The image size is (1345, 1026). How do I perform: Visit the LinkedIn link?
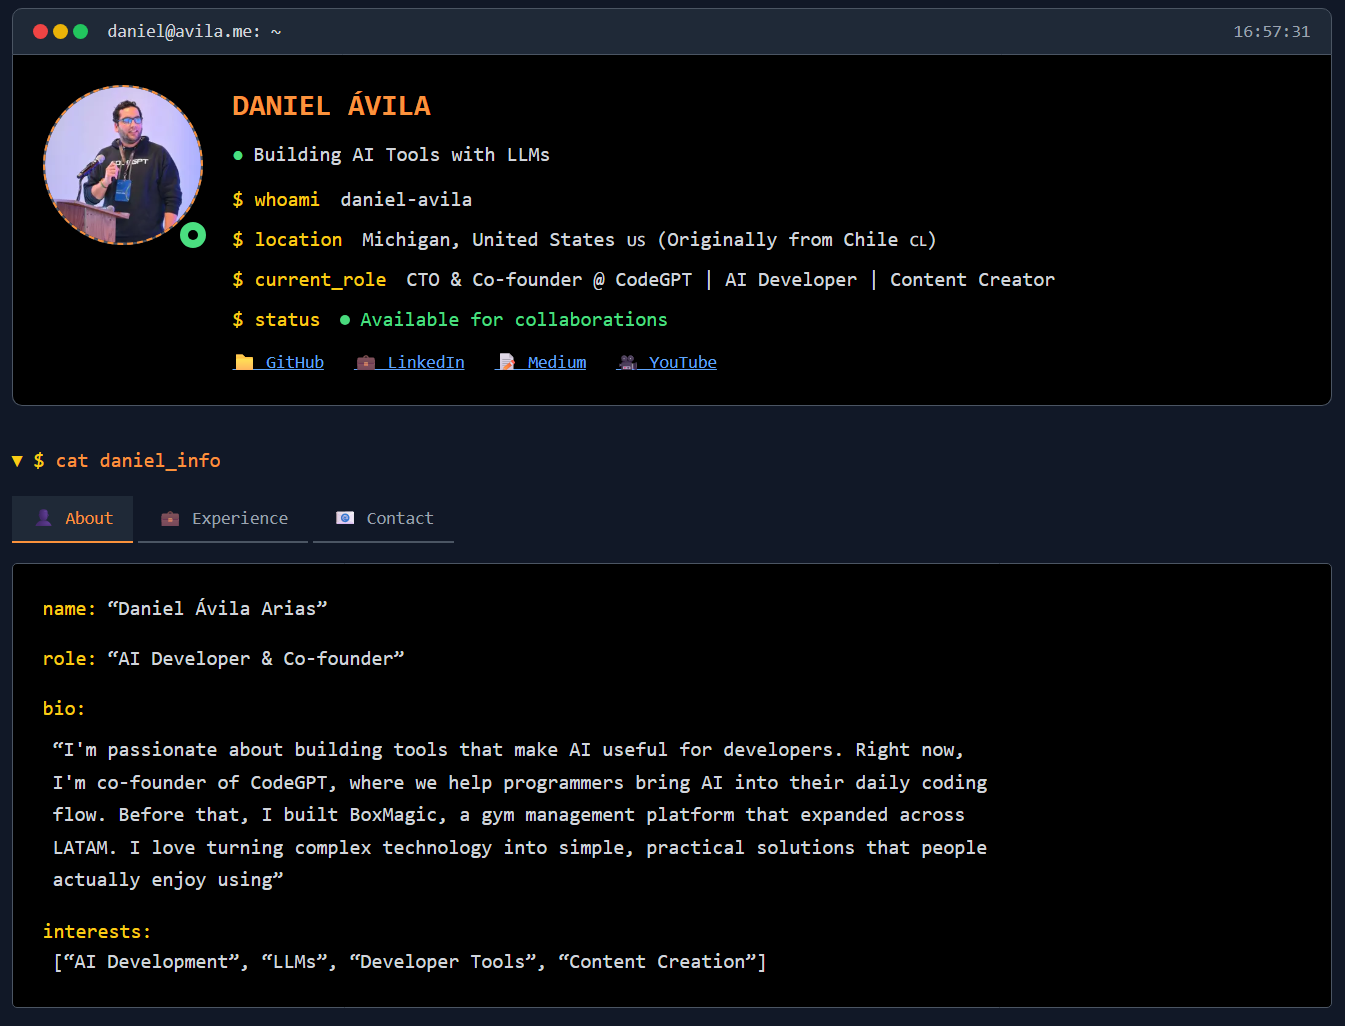tap(425, 362)
